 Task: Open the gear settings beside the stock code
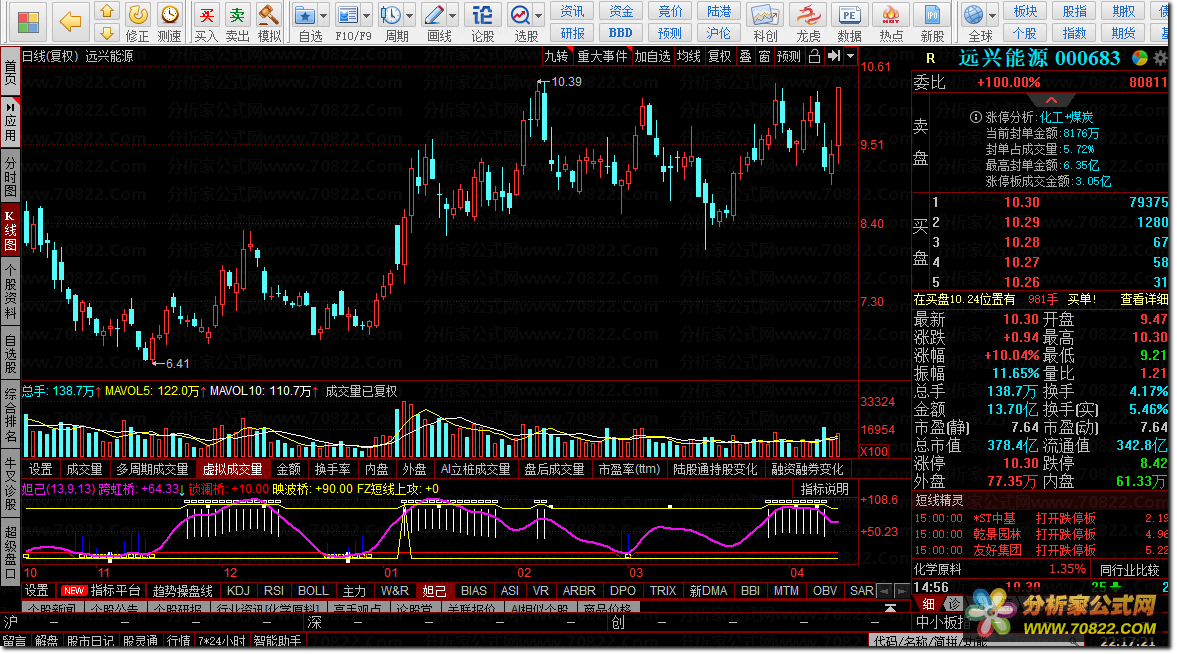click(1160, 58)
